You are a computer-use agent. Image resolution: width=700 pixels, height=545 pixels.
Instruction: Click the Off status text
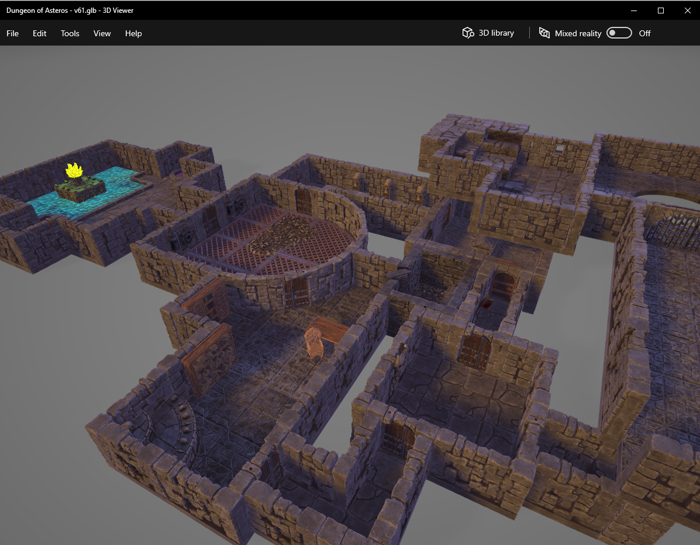[644, 33]
